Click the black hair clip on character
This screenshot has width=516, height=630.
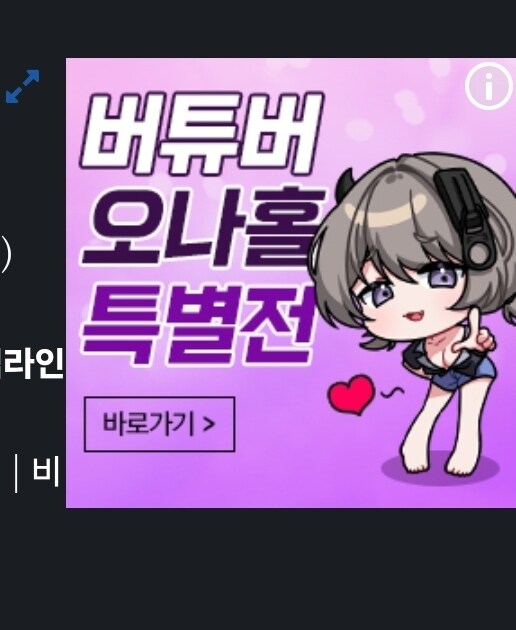click(x=466, y=217)
